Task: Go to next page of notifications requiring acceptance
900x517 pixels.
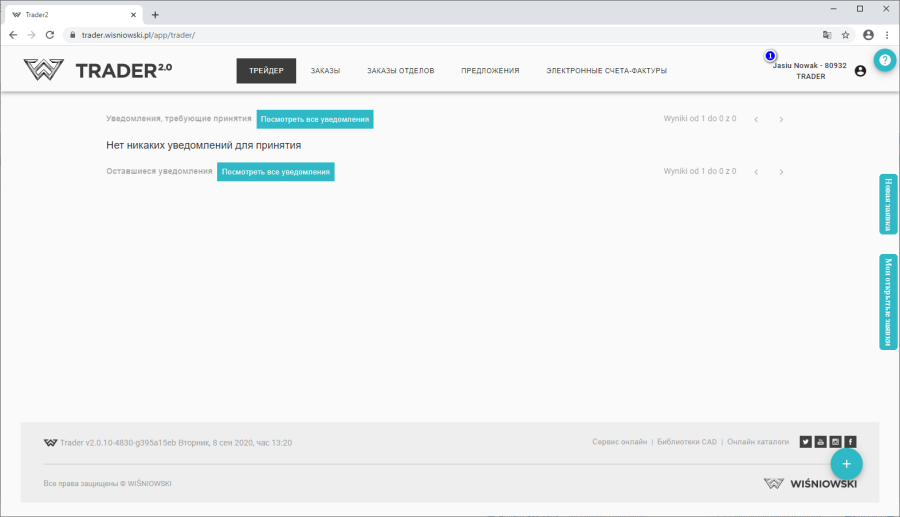Action: pos(781,119)
